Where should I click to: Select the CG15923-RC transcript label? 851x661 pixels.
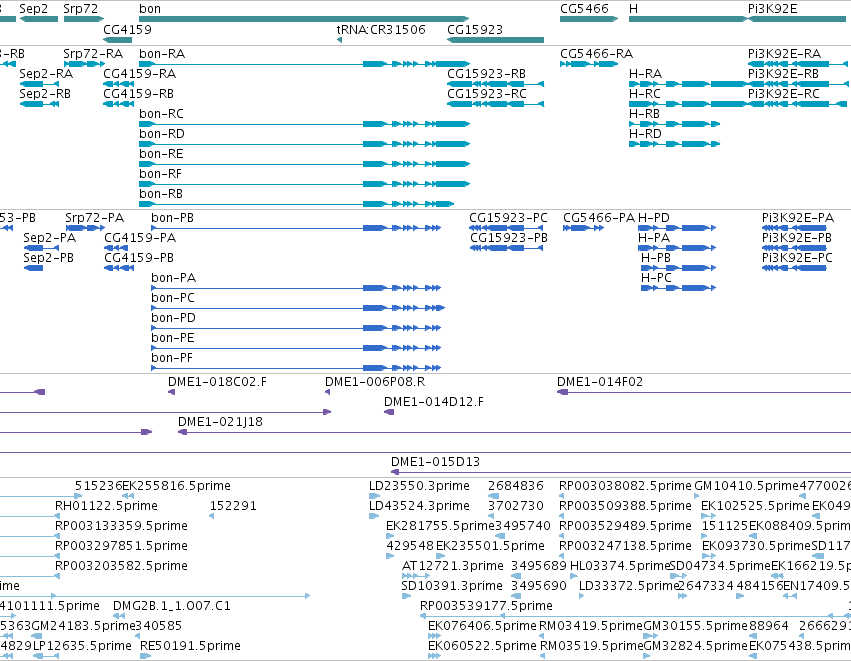pyautogui.click(x=487, y=93)
